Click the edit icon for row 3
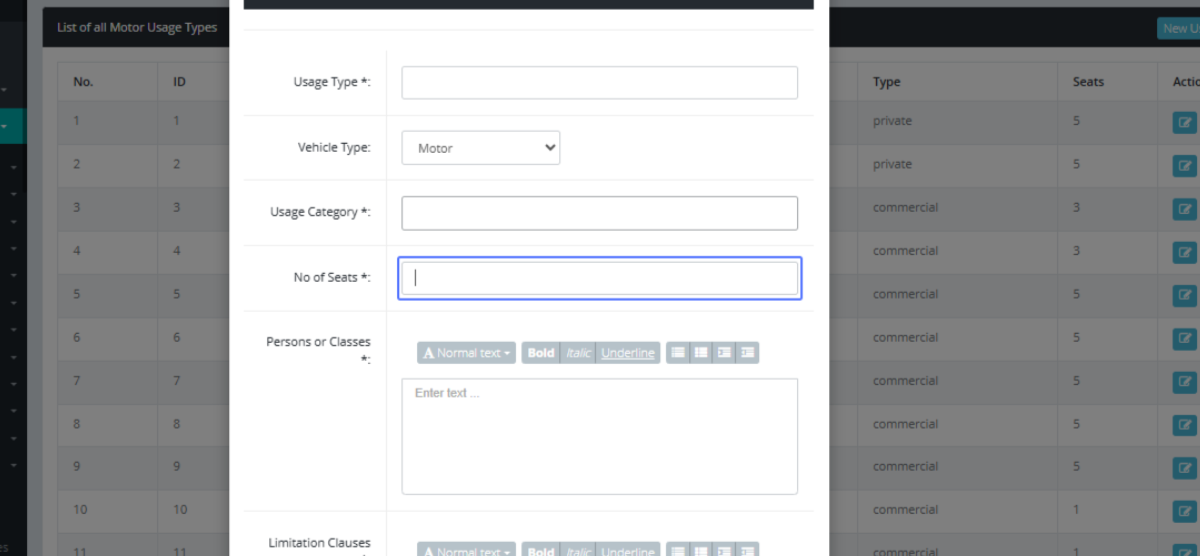Screen dimensions: 1200x556 click(1185, 209)
